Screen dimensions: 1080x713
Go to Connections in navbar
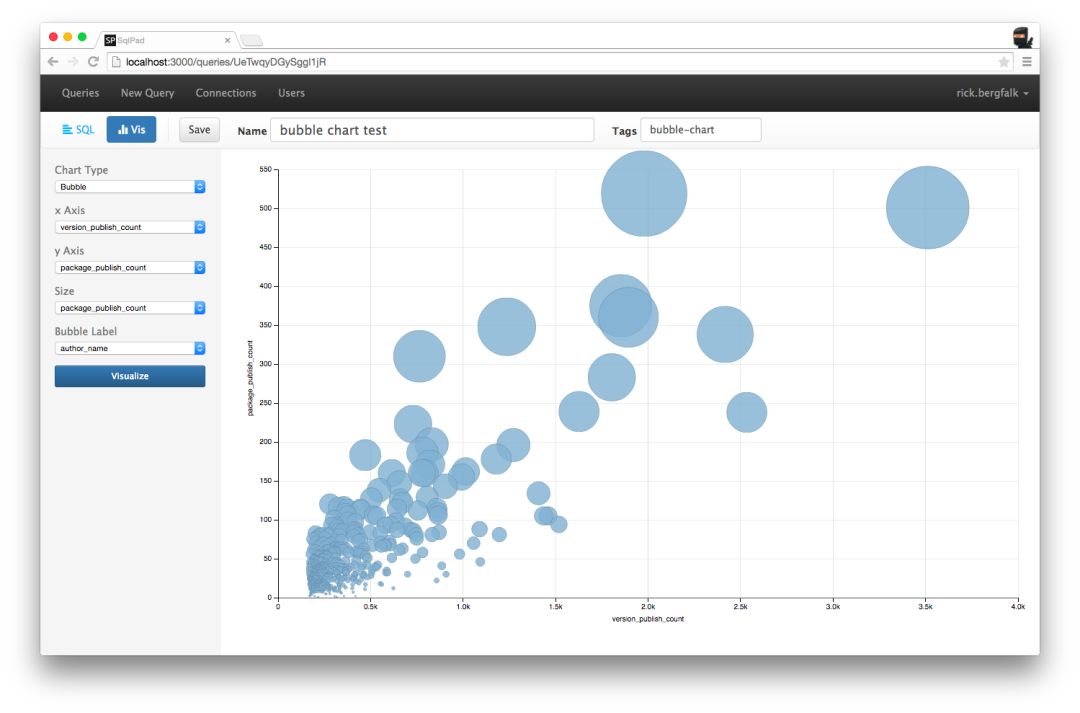coord(226,93)
